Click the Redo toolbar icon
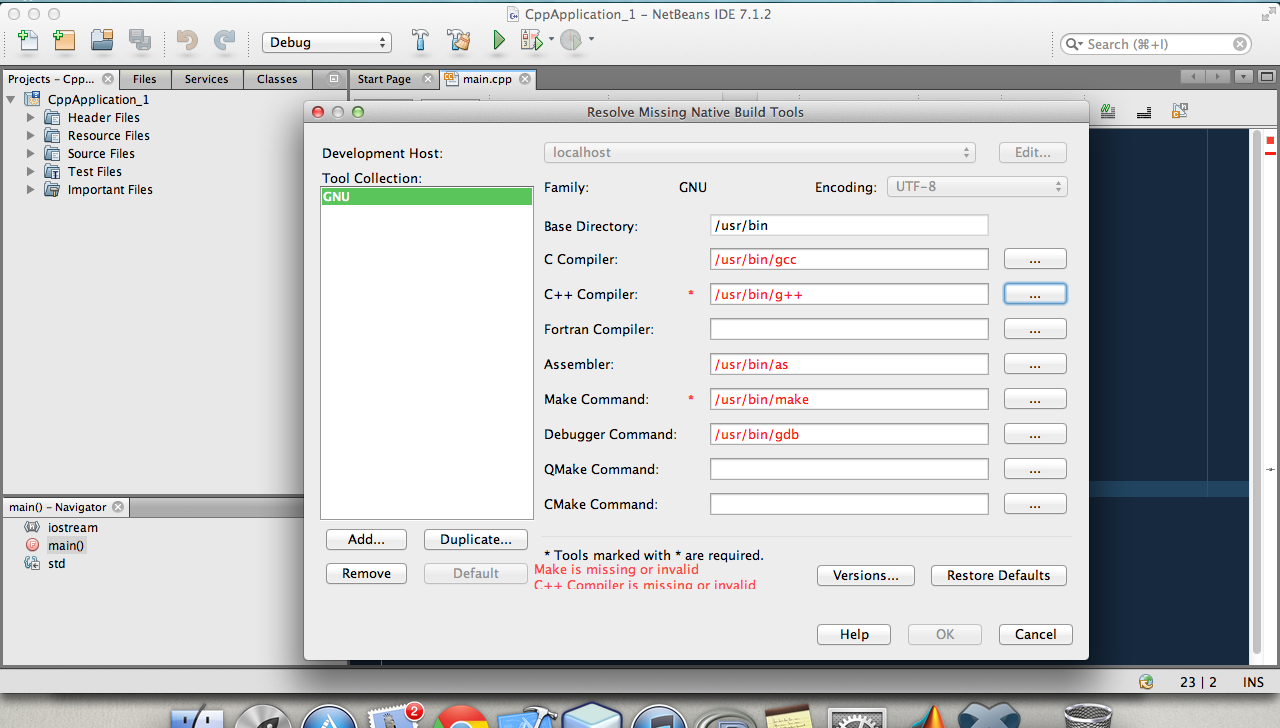 tap(224, 41)
